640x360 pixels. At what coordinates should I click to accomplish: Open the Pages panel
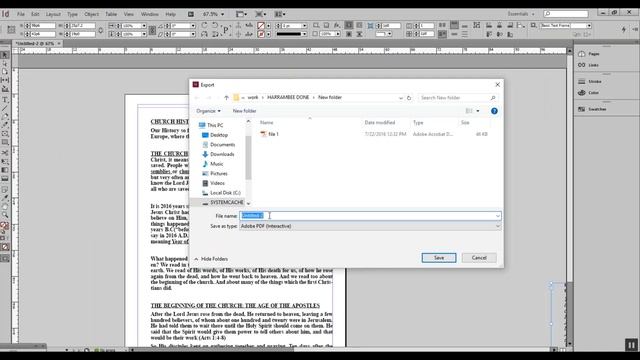coord(589,54)
